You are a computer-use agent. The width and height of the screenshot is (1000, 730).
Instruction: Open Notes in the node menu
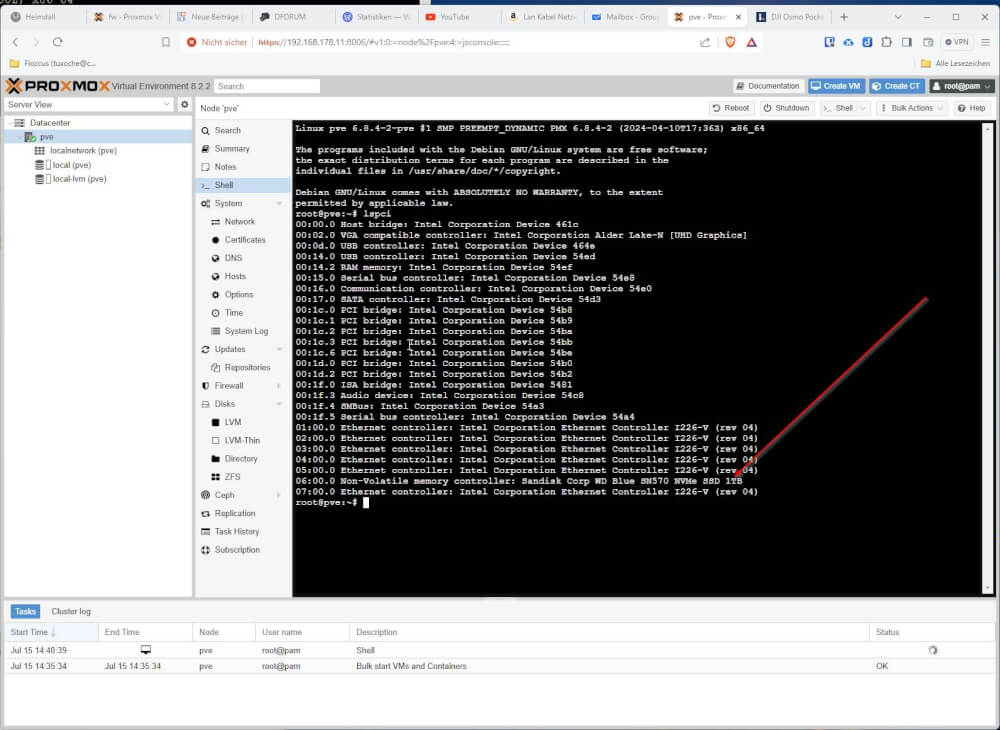(225, 166)
